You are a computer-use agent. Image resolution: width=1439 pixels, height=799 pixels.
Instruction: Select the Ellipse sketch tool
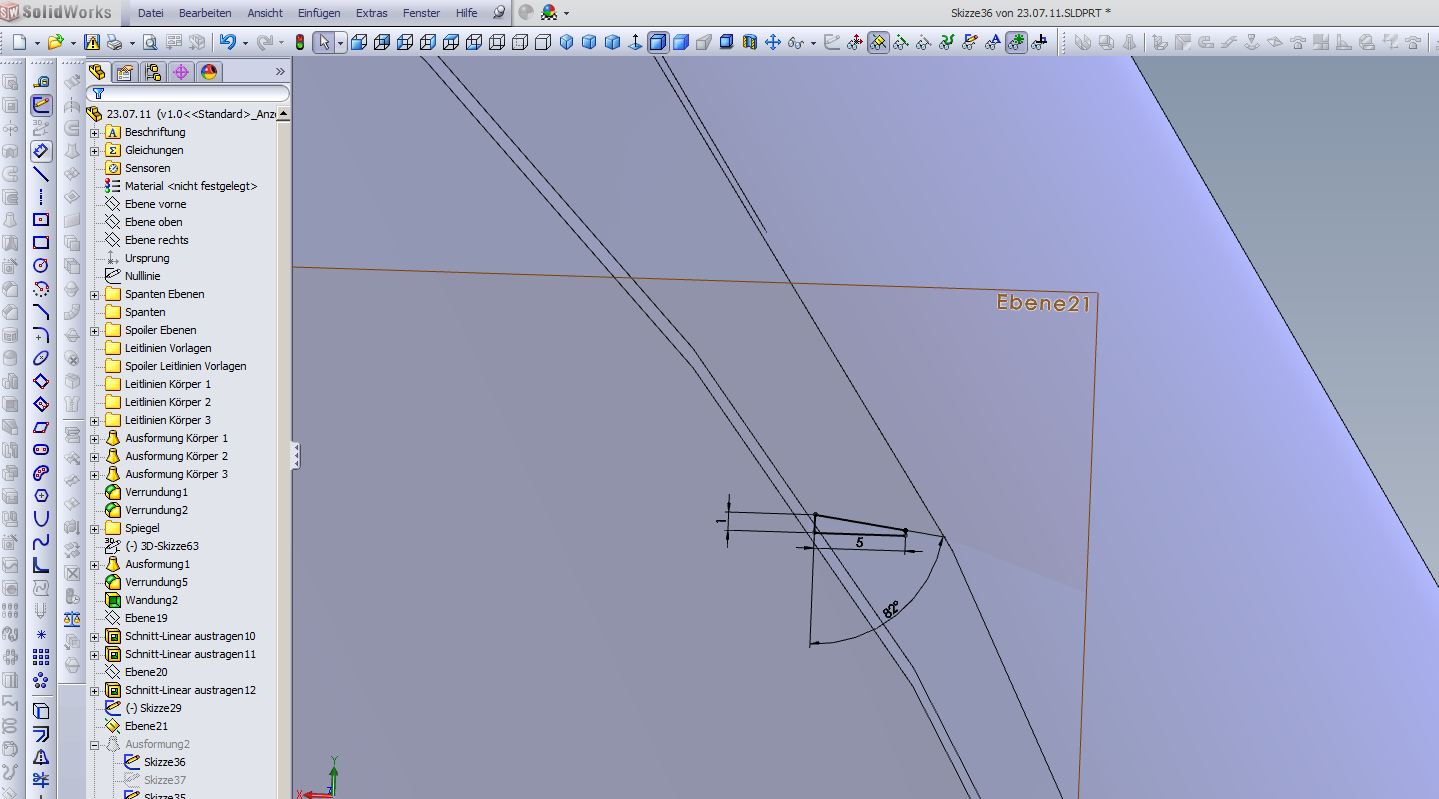click(41, 358)
